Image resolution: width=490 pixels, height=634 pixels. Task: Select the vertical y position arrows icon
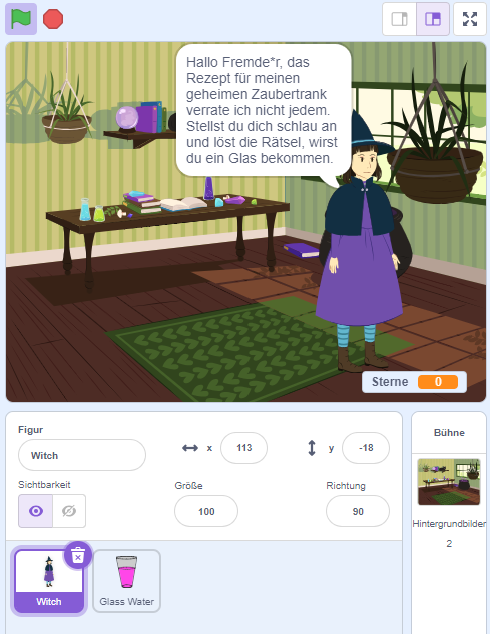pos(312,448)
